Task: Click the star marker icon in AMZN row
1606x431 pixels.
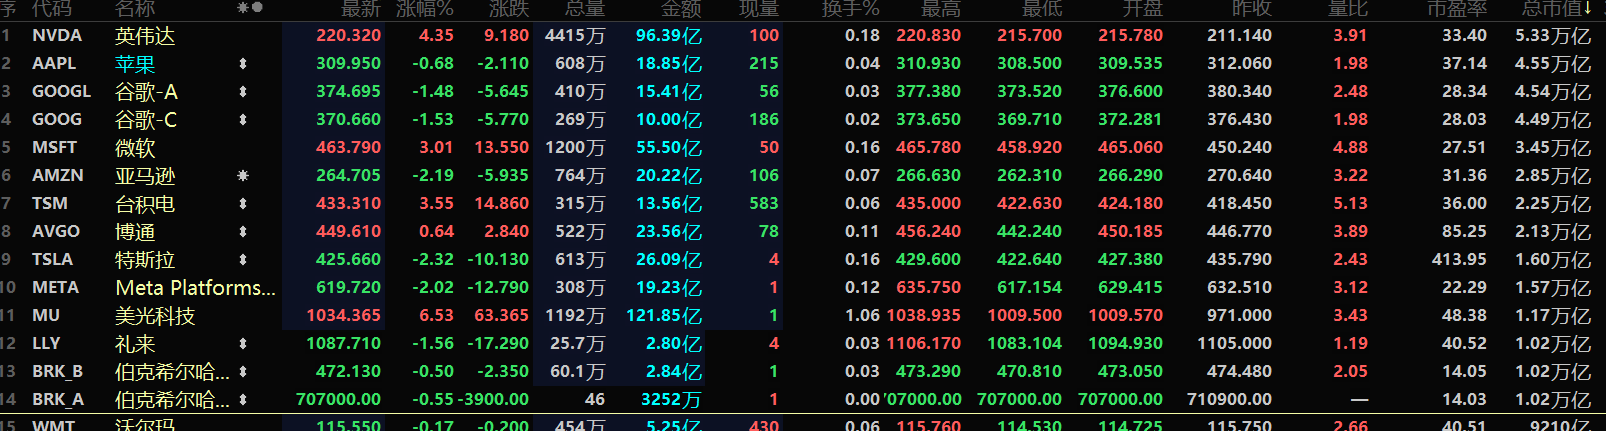Action: [x=242, y=176]
